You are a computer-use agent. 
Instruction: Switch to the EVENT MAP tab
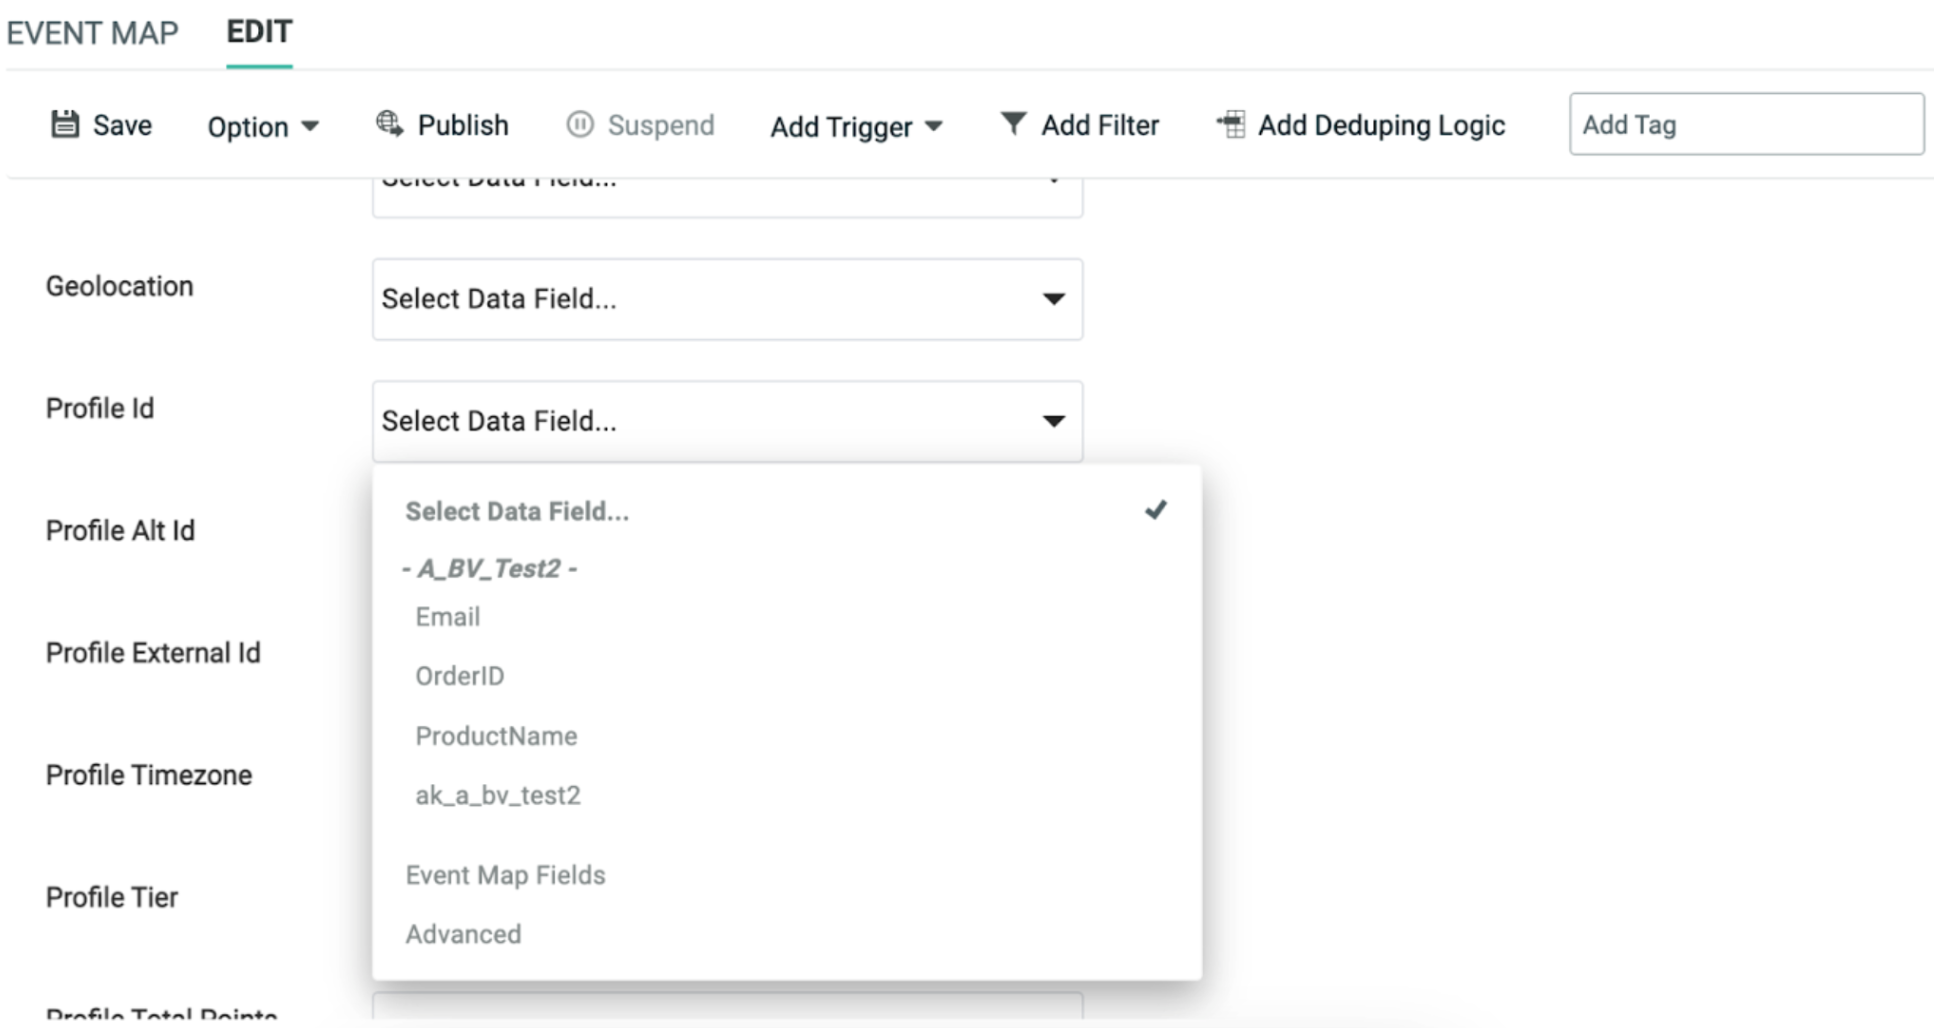click(92, 33)
